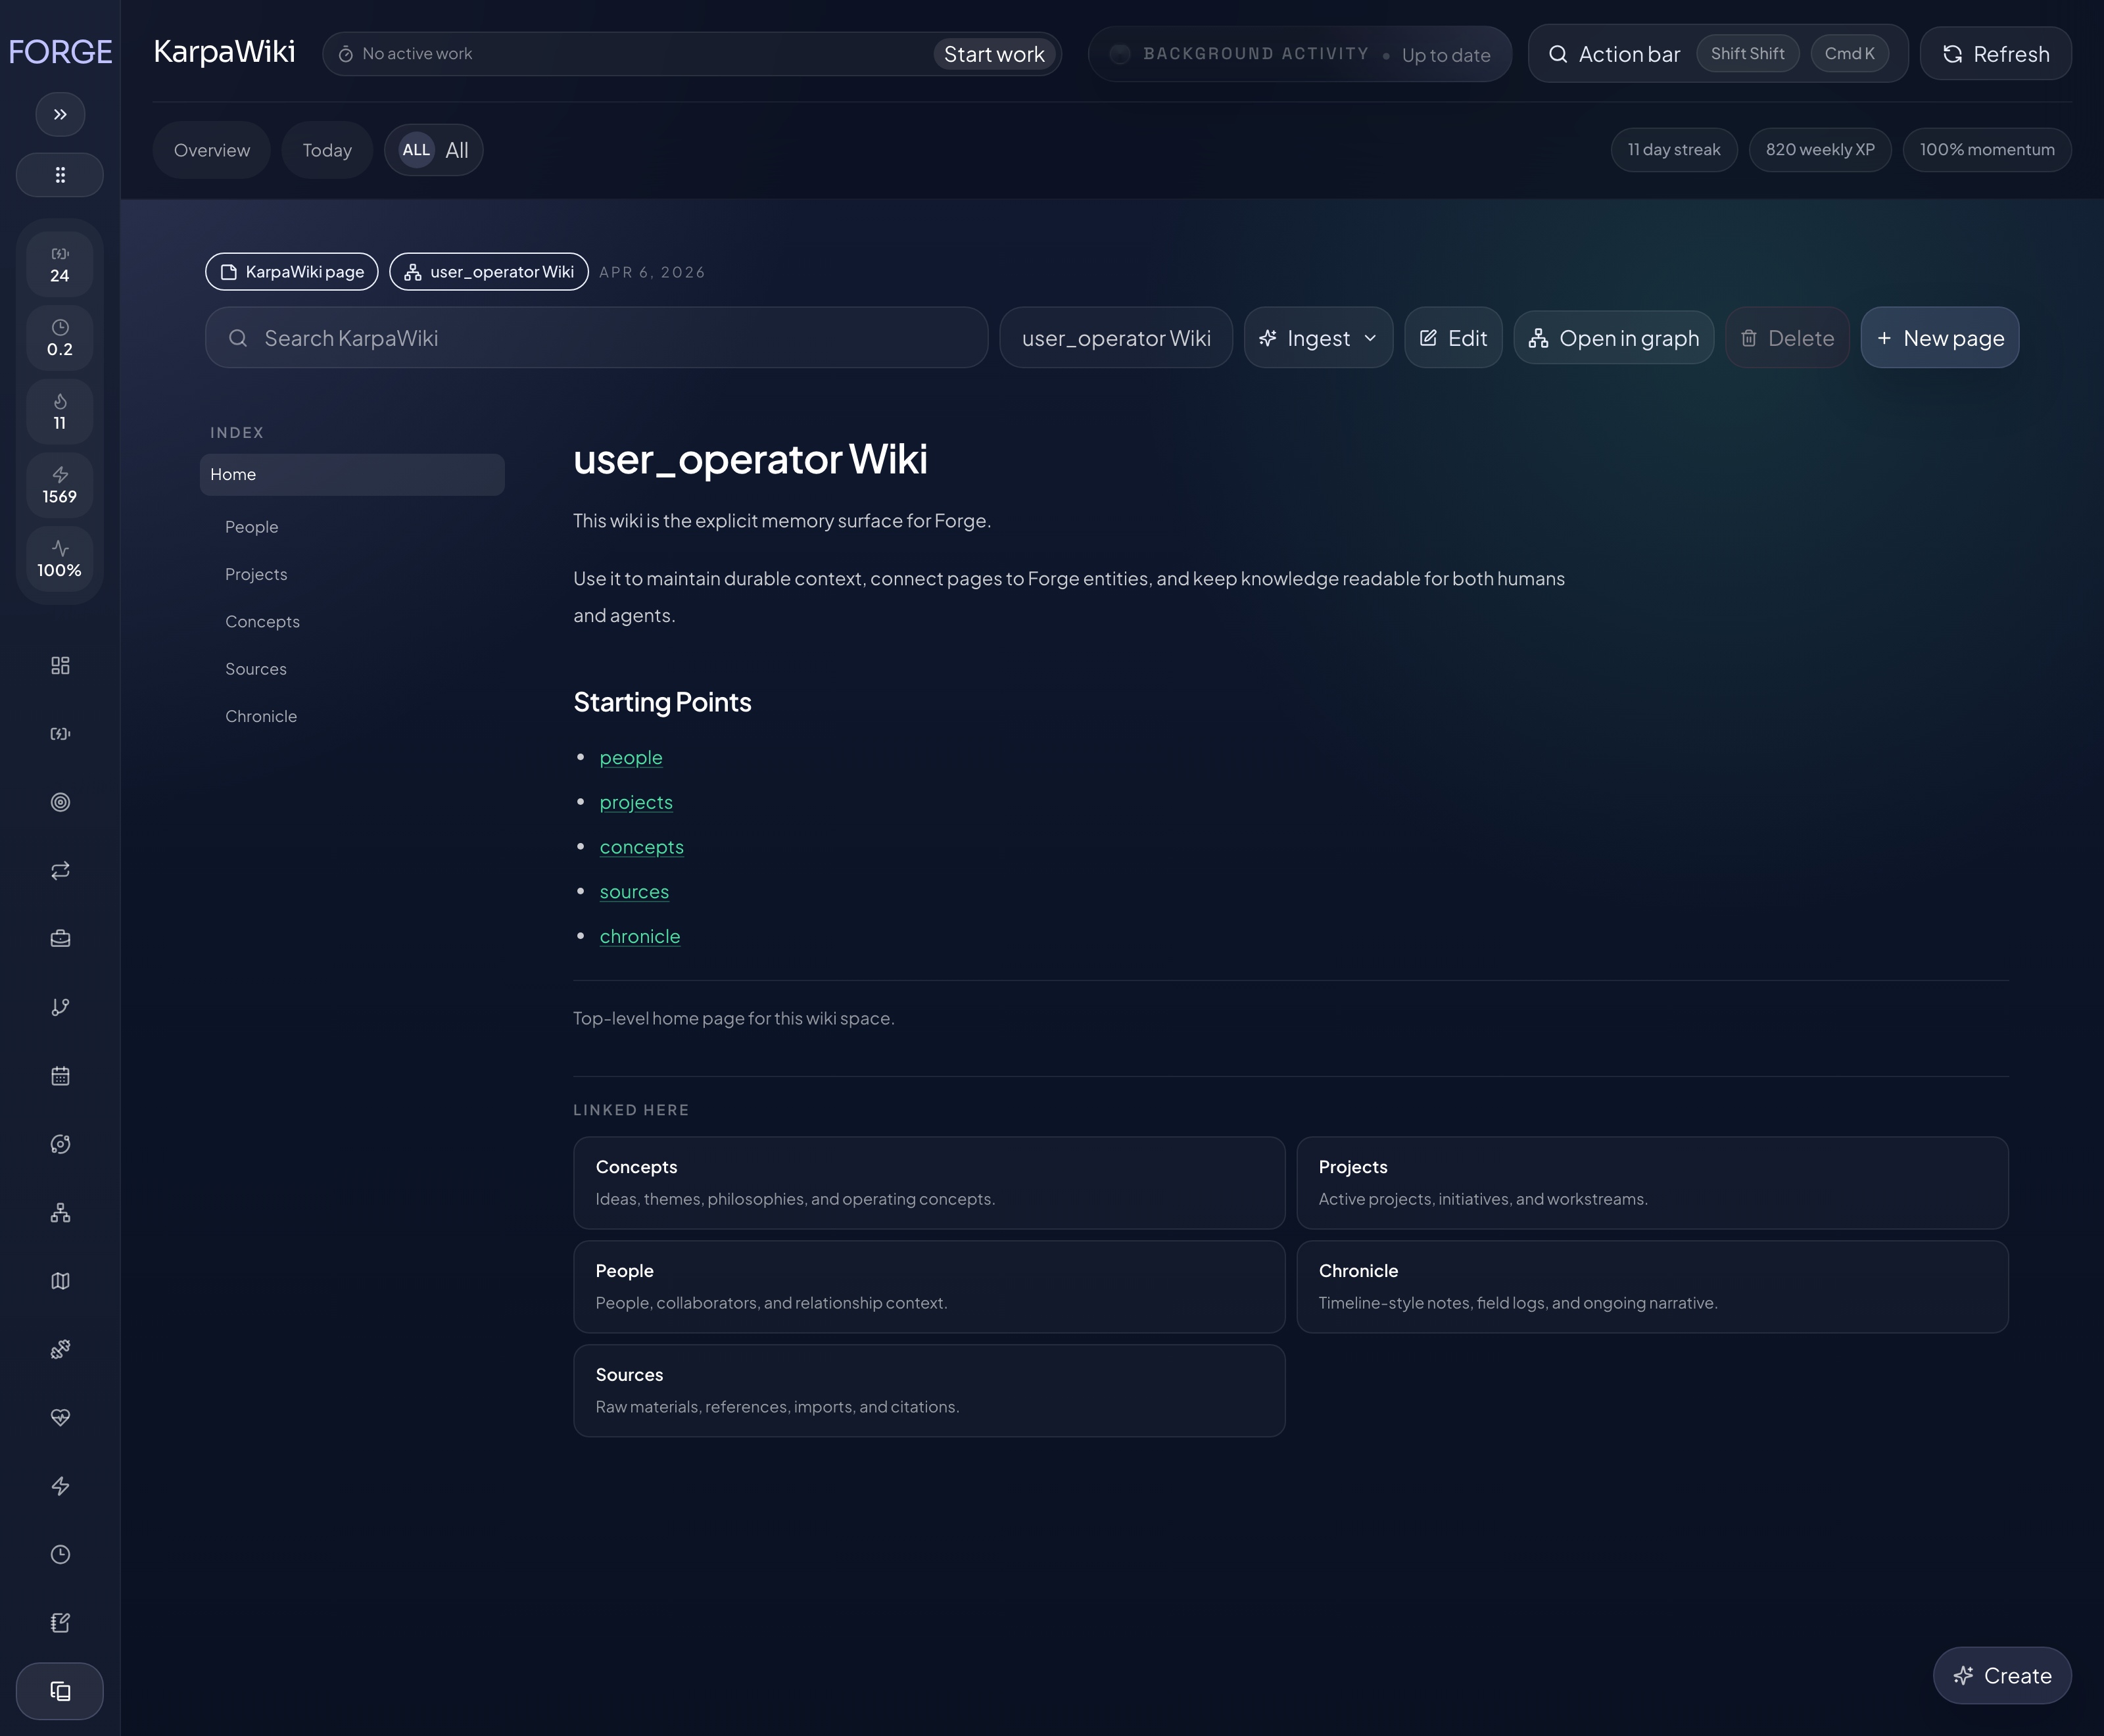This screenshot has height=1736, width=2104.
Task: Switch to the Overview tab
Action: [x=211, y=149]
